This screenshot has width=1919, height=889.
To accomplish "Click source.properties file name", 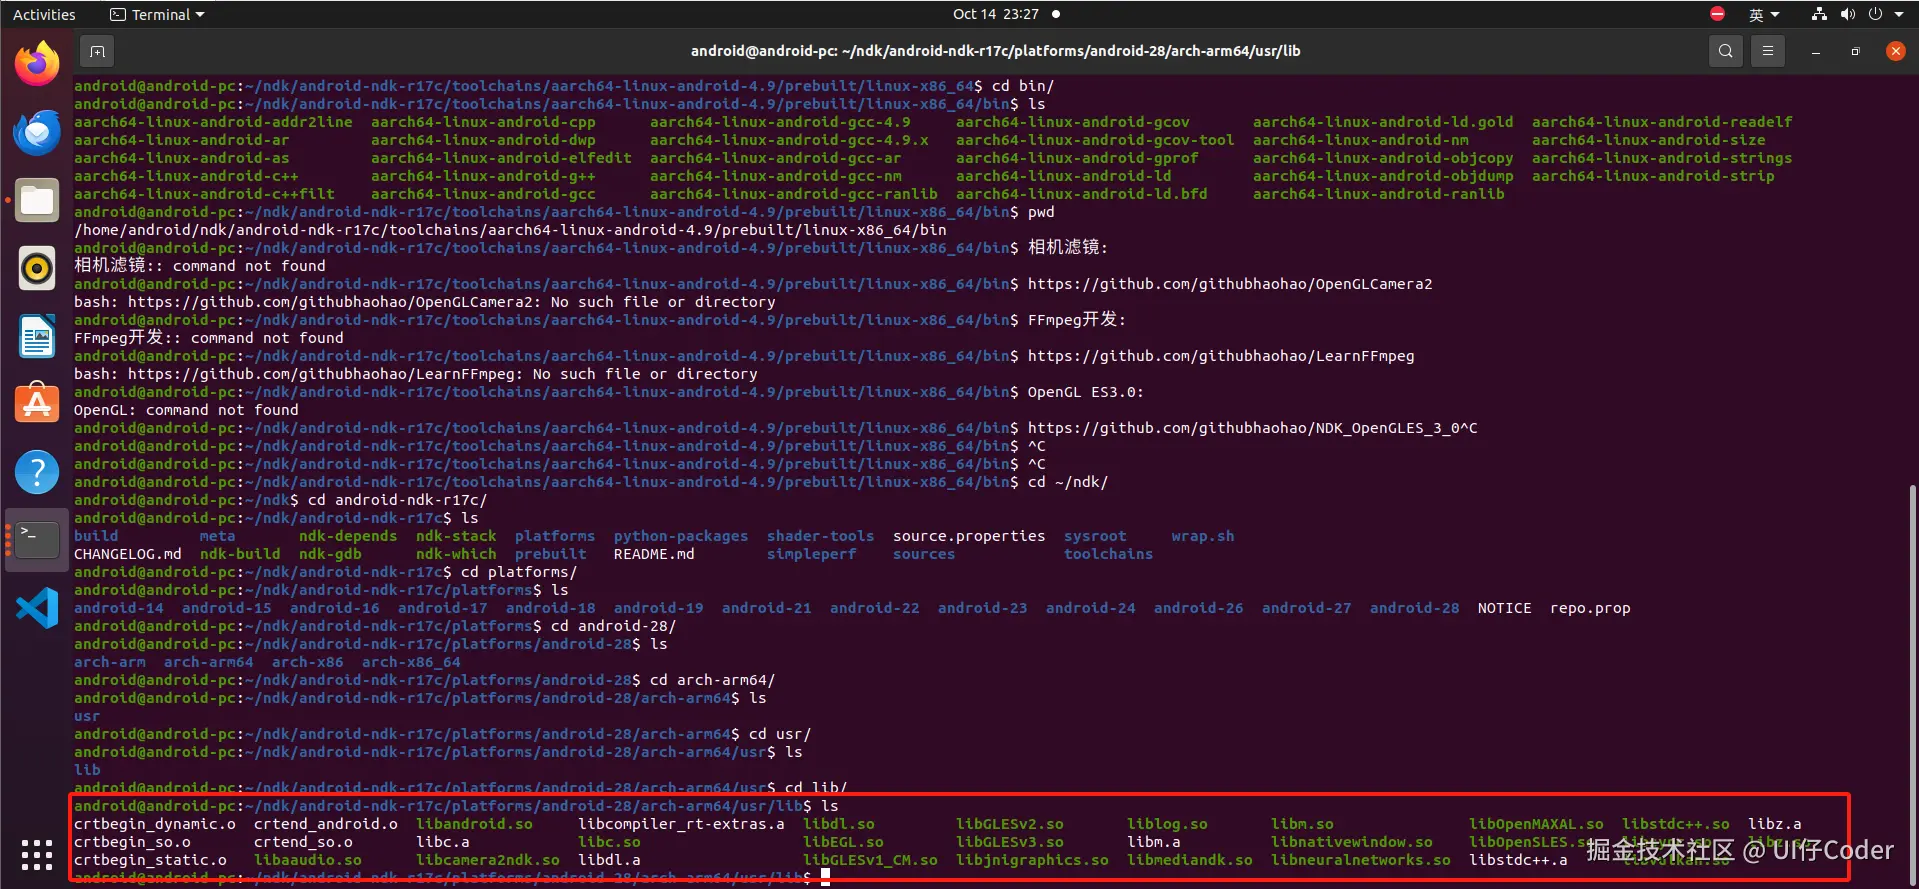I will (969, 536).
